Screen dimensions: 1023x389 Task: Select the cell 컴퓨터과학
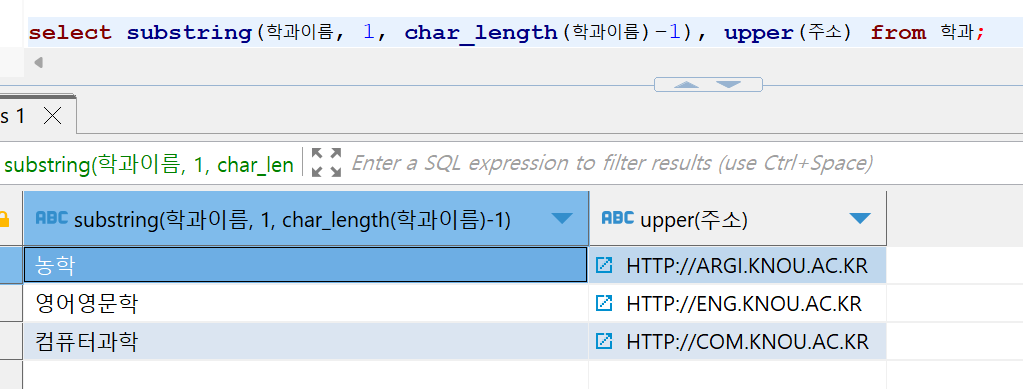(x=305, y=341)
